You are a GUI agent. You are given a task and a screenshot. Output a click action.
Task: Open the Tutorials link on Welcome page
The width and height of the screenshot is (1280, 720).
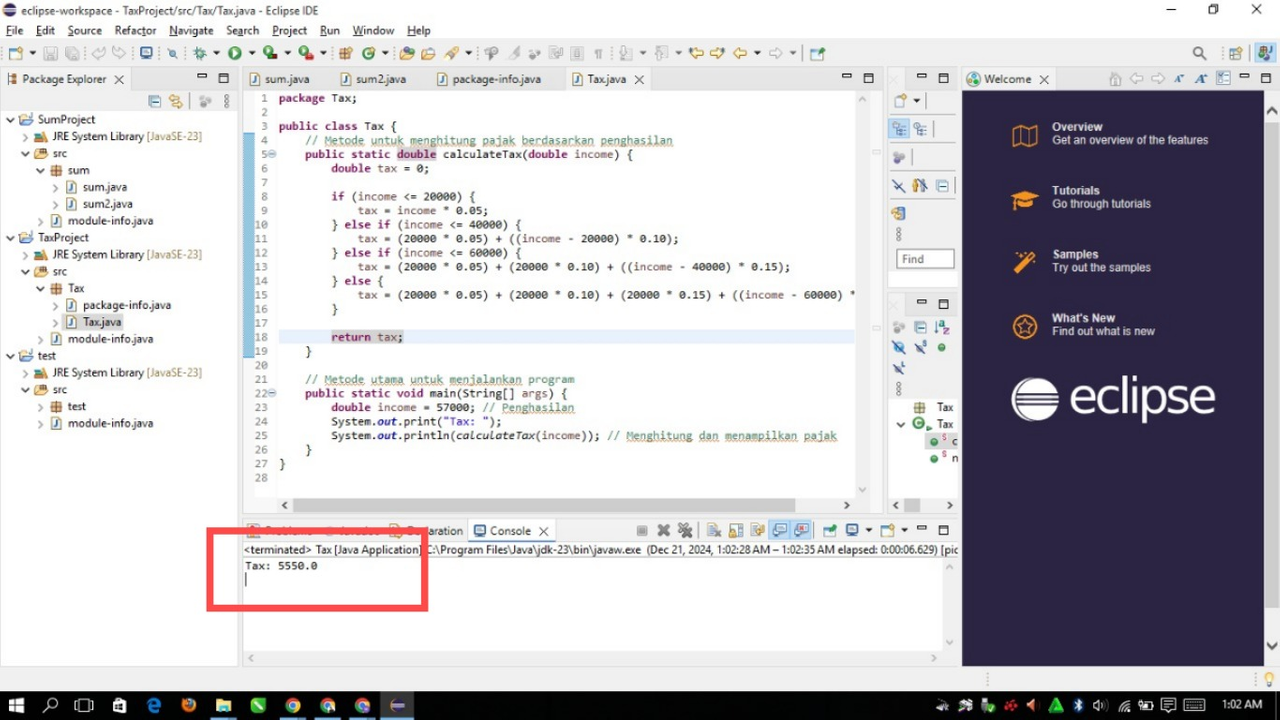click(1076, 190)
